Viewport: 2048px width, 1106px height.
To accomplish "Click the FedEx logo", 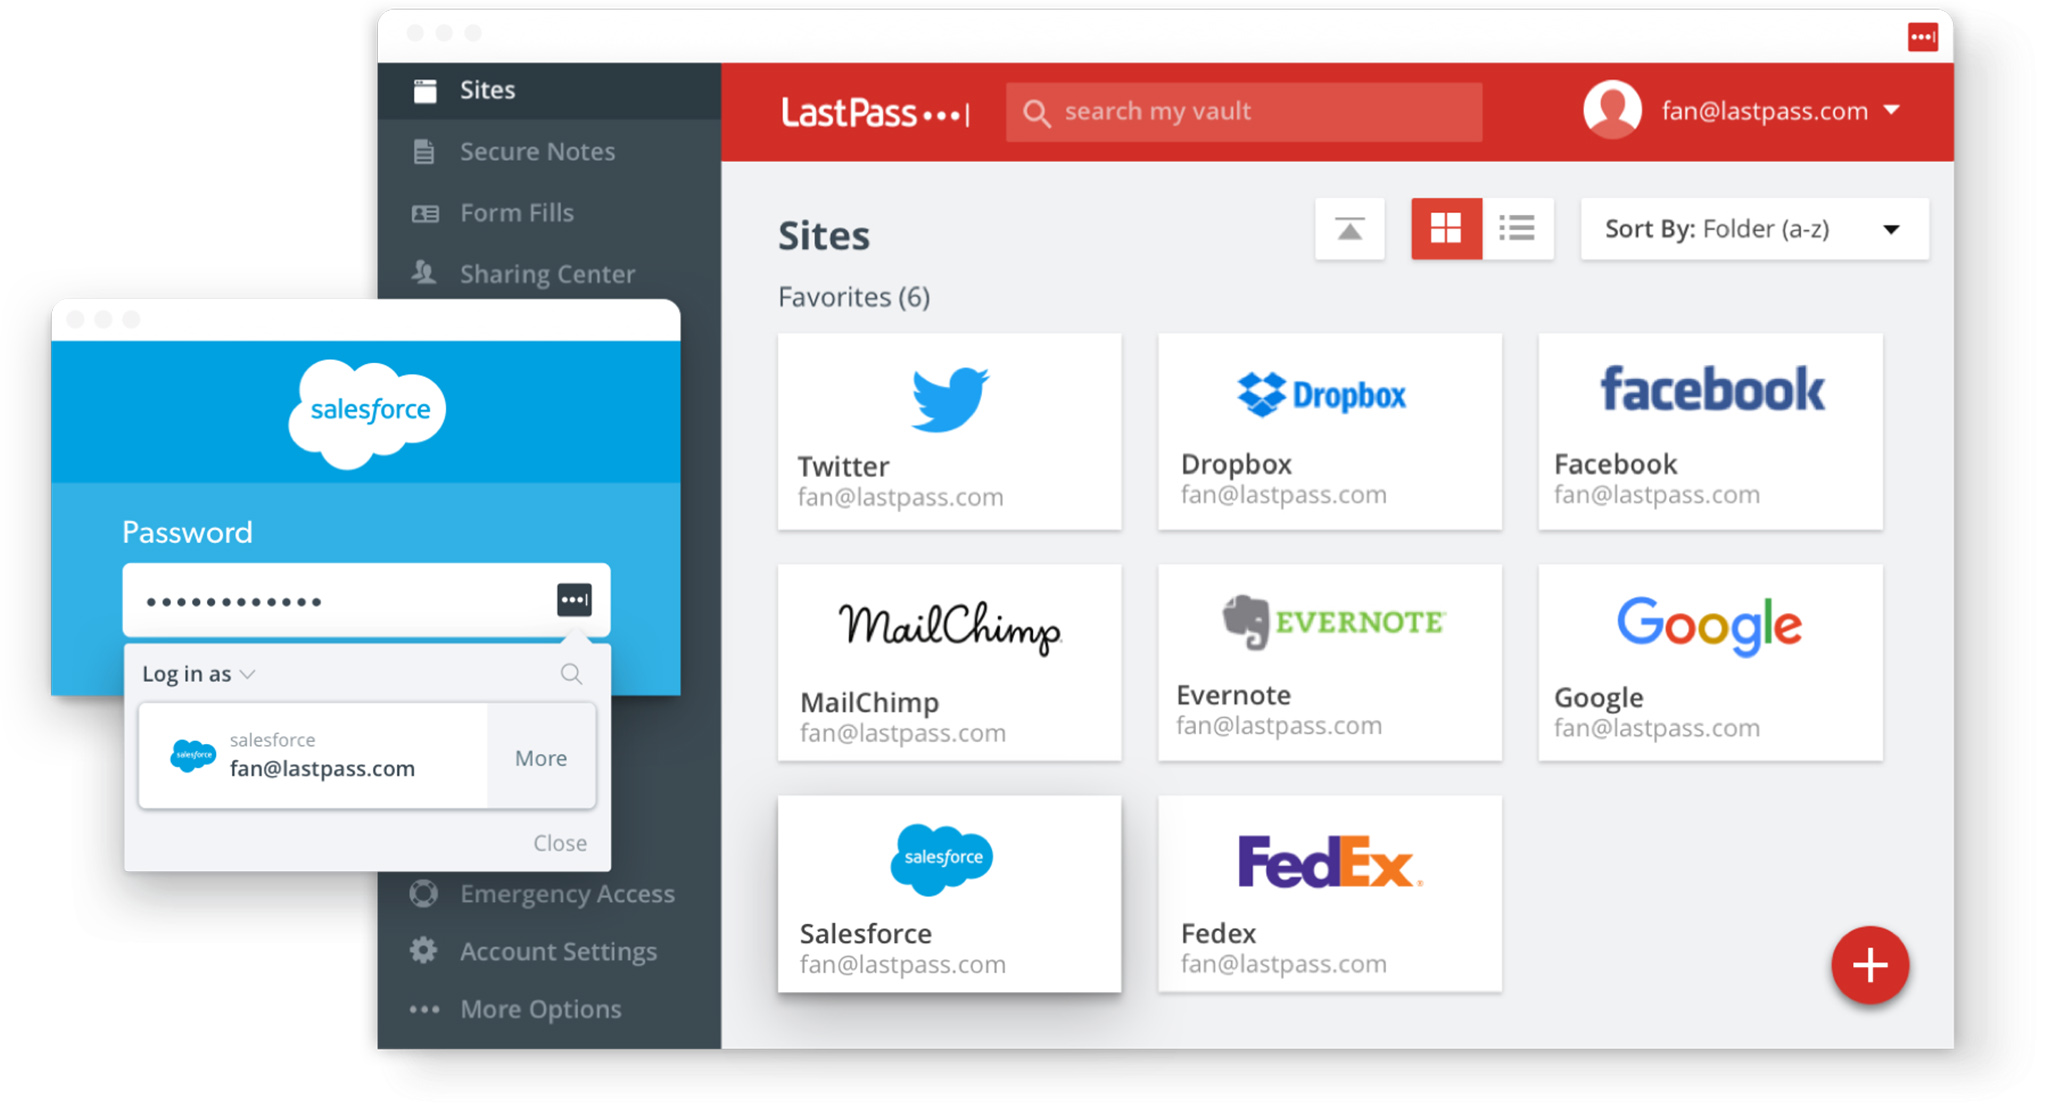I will 1329,862.
